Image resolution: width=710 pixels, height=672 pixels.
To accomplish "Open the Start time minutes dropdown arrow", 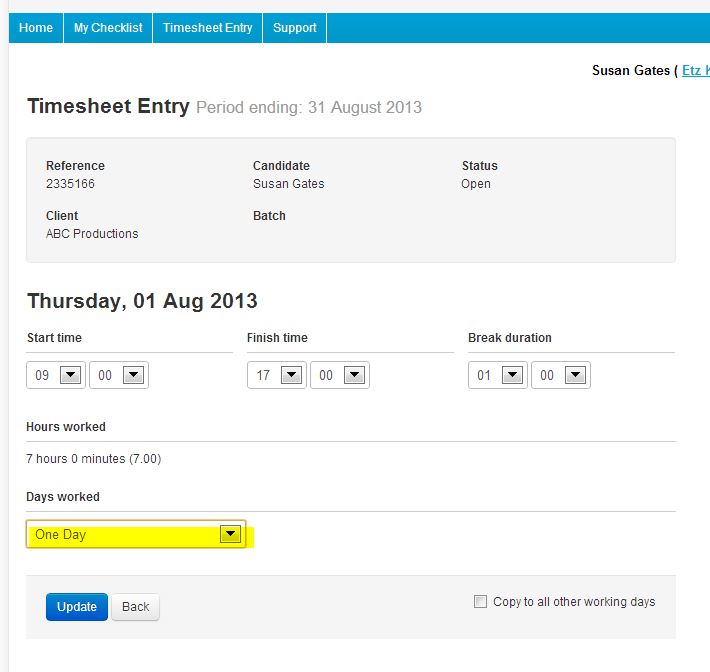I will click(x=134, y=375).
